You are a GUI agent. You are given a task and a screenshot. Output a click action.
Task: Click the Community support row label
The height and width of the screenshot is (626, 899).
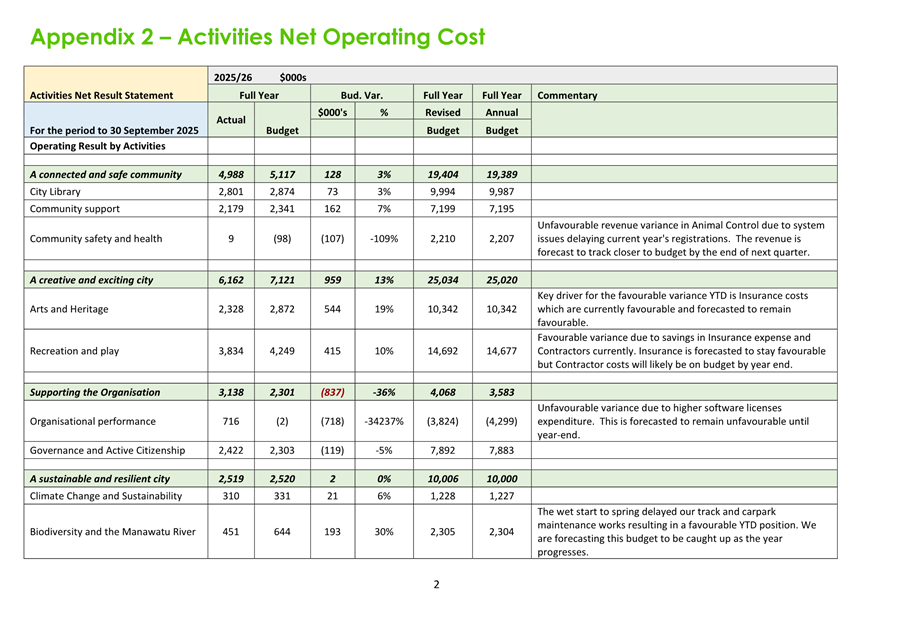coord(74,209)
